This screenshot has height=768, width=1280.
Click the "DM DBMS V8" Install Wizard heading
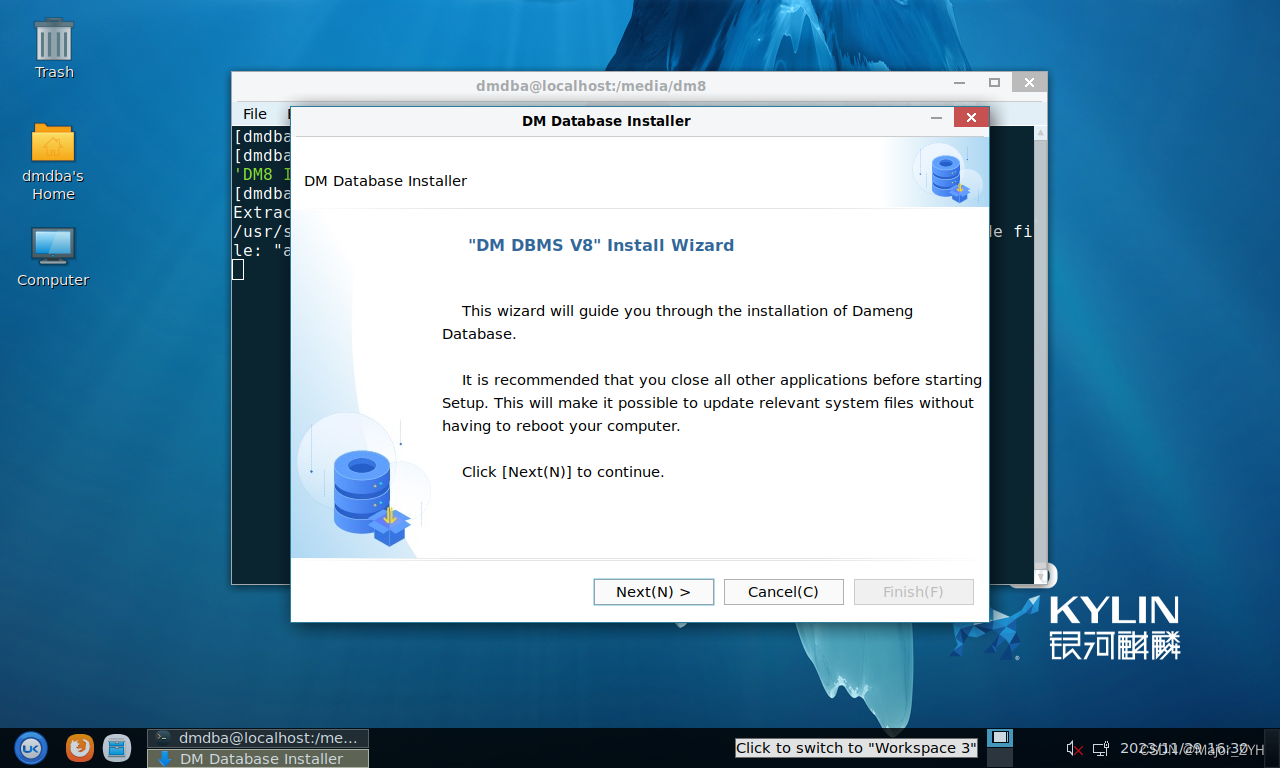[601, 245]
